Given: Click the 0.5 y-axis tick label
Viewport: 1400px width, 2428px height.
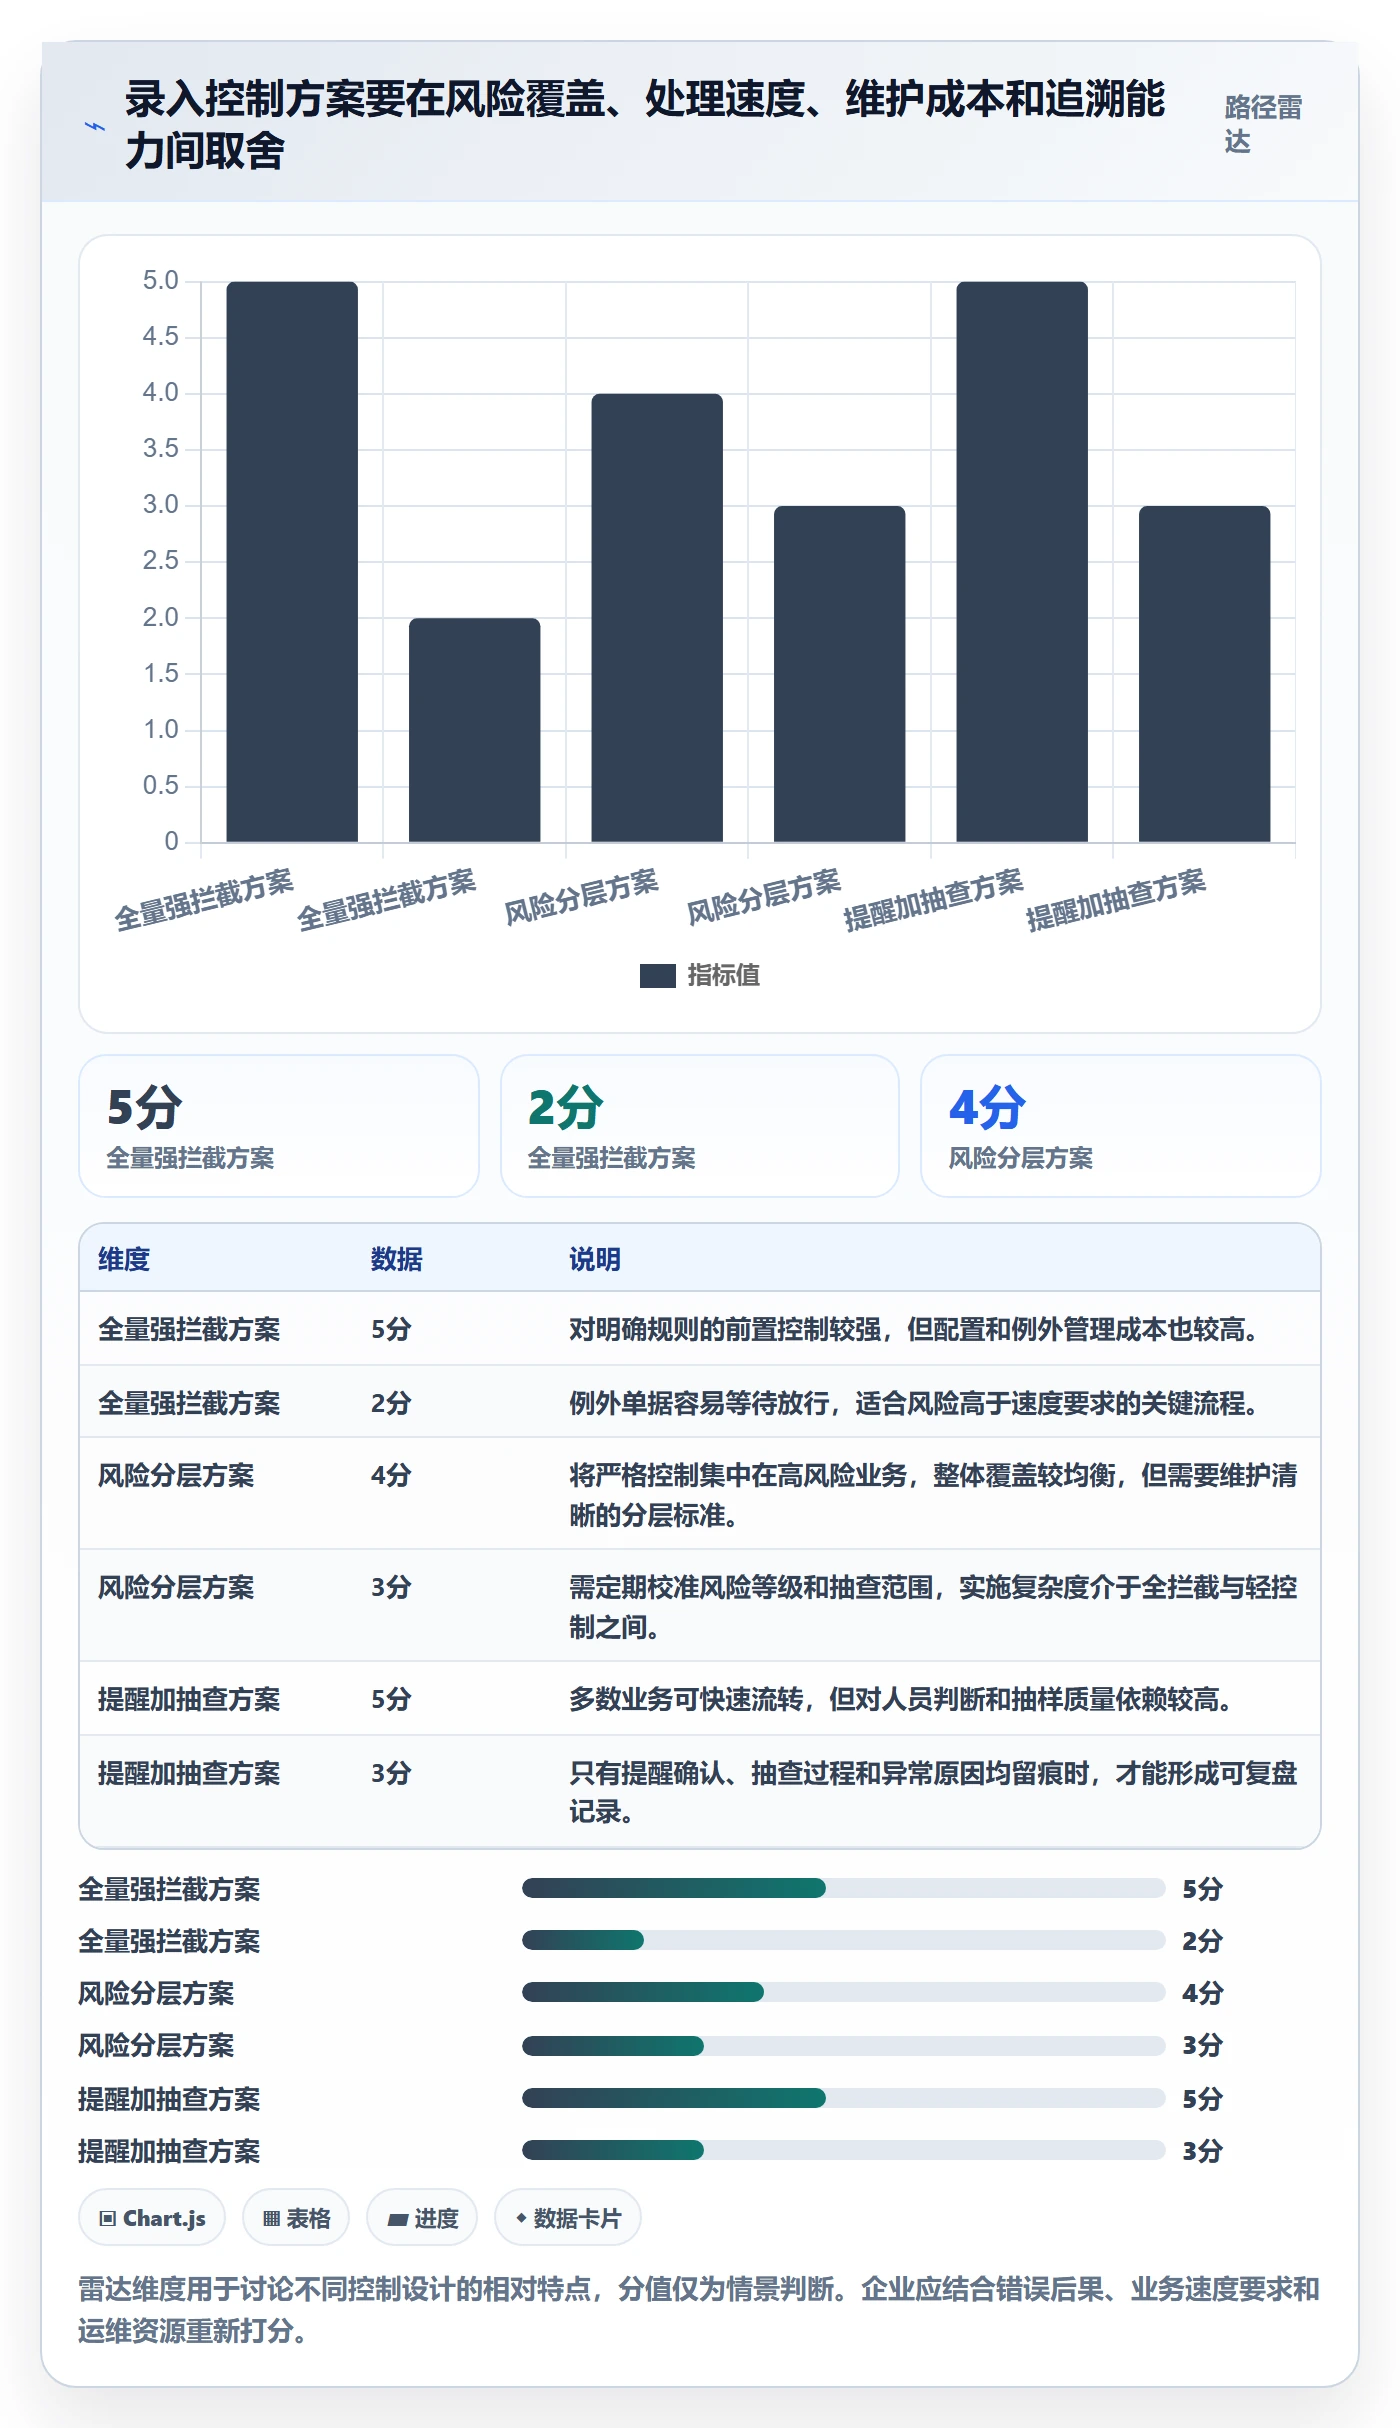Looking at the screenshot, I should pyautogui.click(x=160, y=786).
